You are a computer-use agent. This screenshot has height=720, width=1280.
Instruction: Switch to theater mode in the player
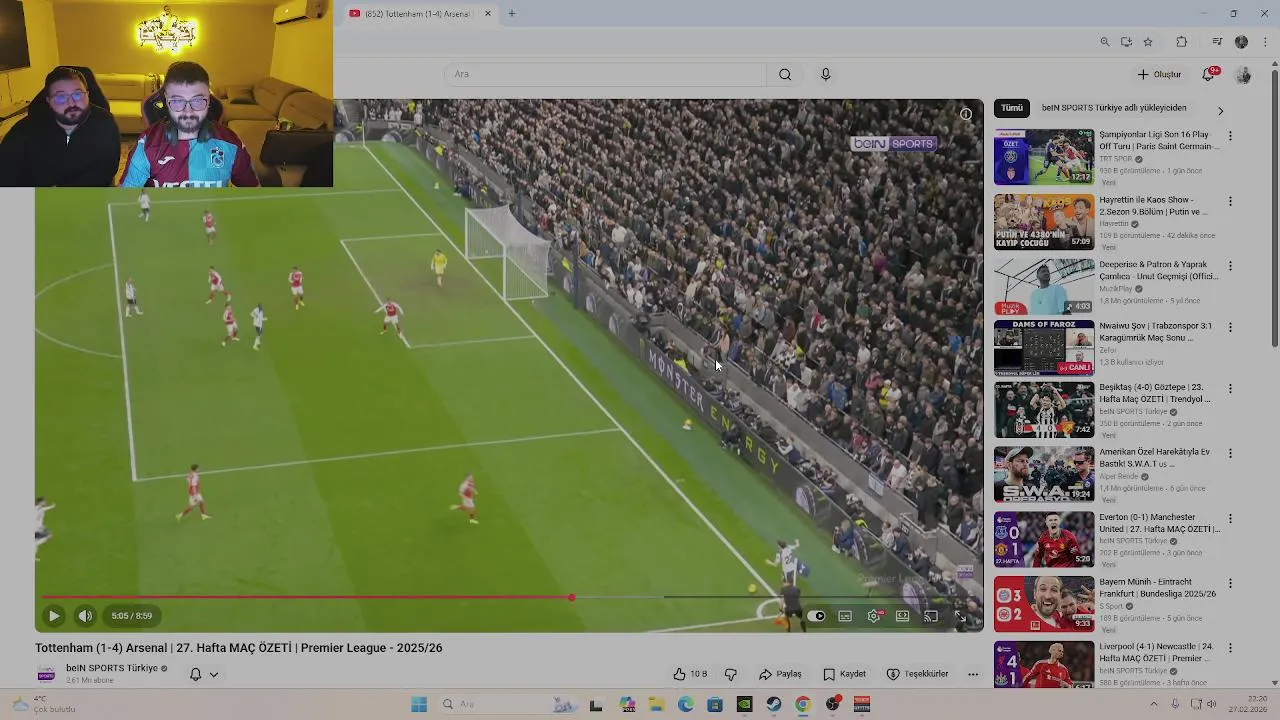tap(903, 616)
